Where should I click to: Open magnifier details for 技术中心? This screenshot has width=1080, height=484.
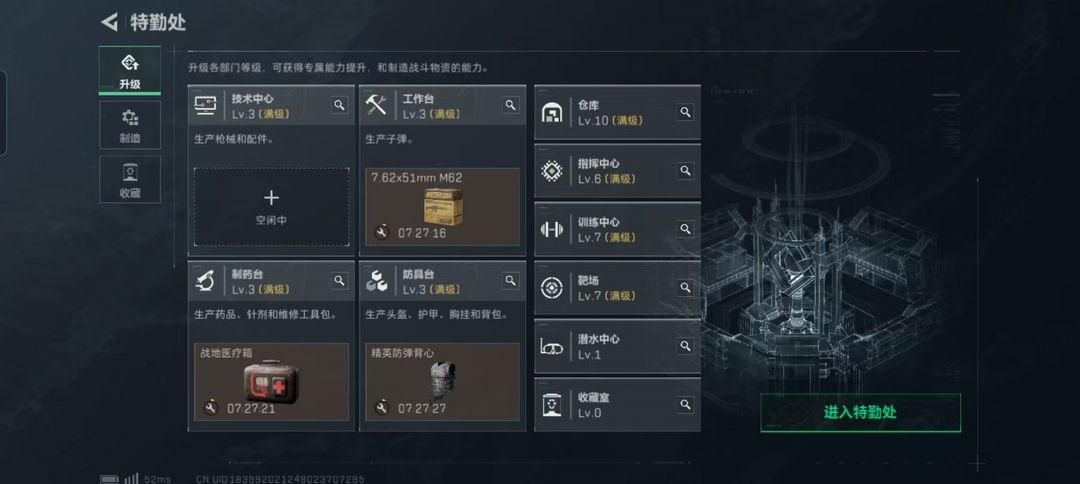340,105
